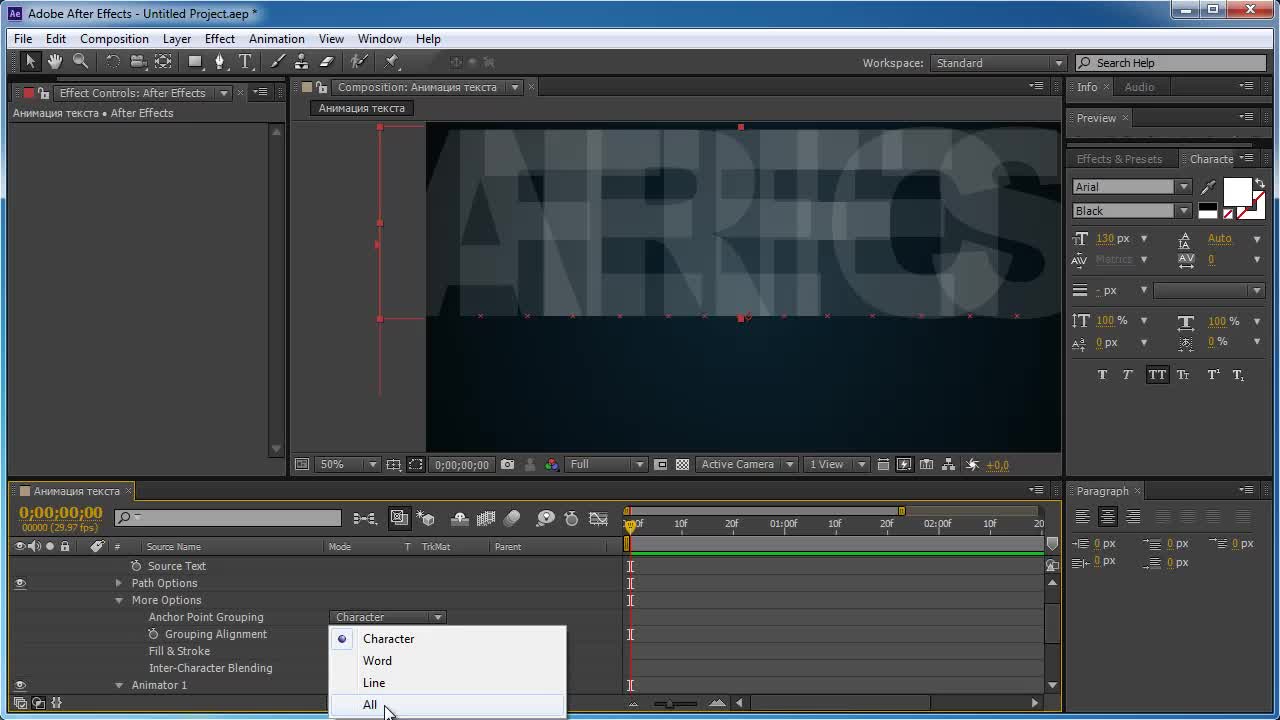Enable motion blur switch in timeline
This screenshot has width=1280, height=720.
pyautogui.click(x=512, y=518)
